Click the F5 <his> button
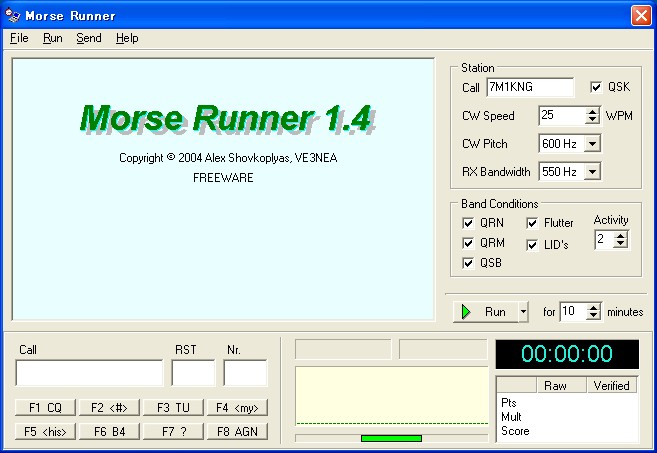 (x=45, y=432)
